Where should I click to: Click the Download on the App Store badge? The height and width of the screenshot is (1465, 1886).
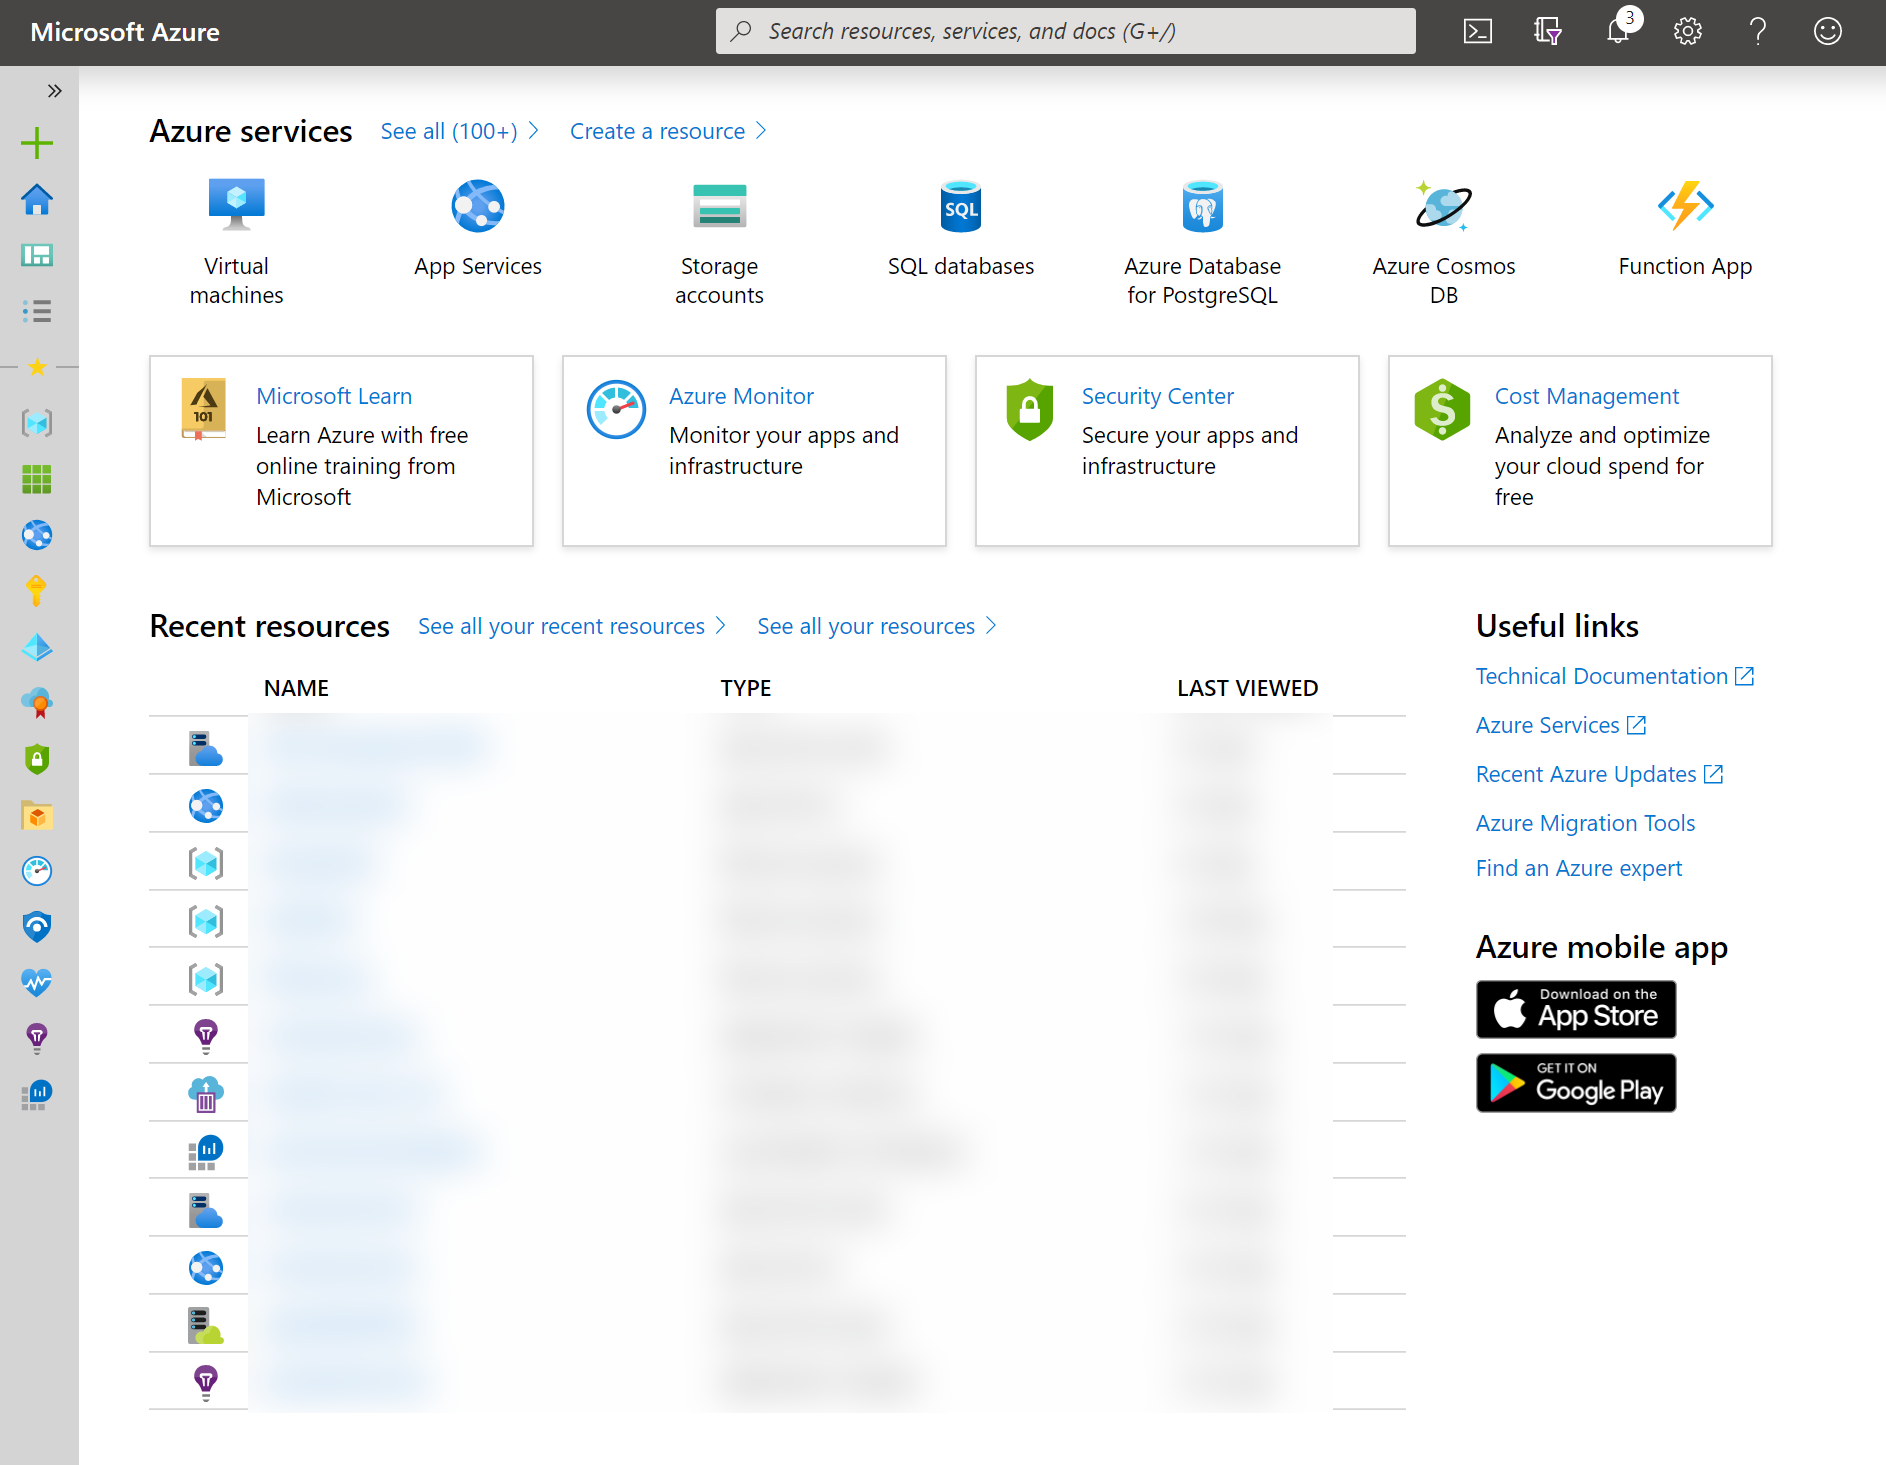[x=1576, y=1010]
